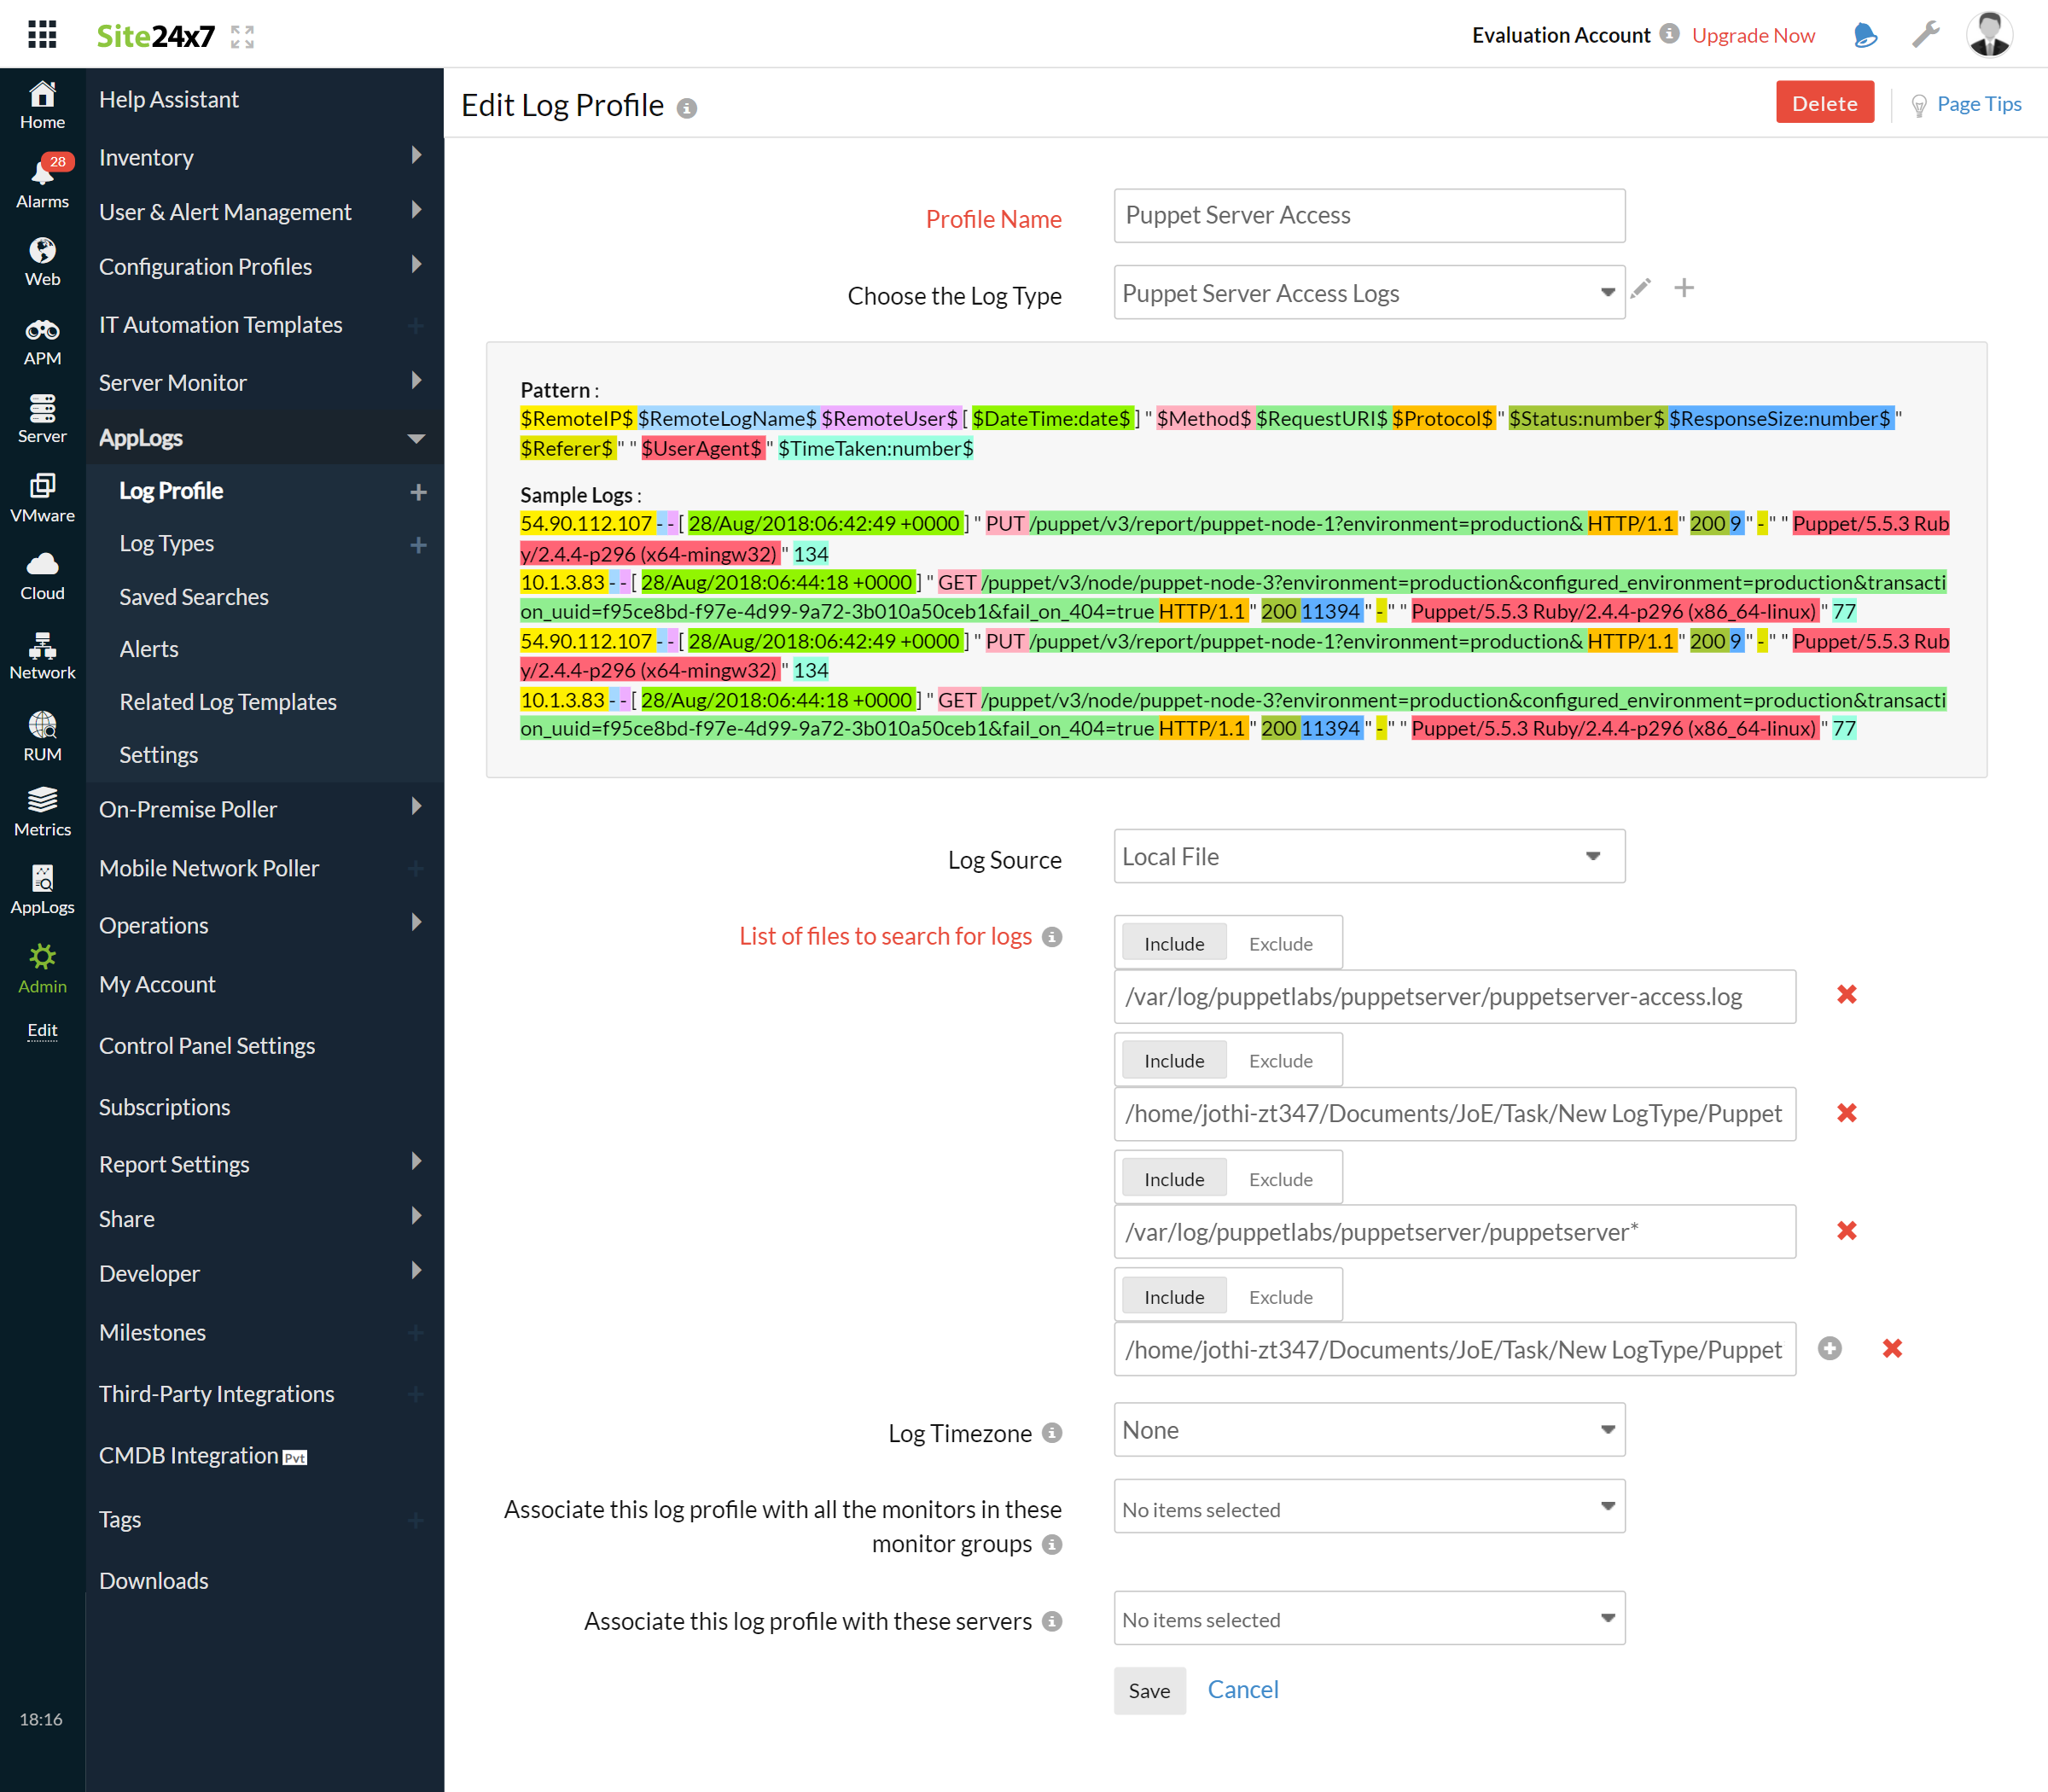Screen dimensions: 2048x1792
Task: Edit the log type using the pencil icon
Action: (x=1641, y=288)
